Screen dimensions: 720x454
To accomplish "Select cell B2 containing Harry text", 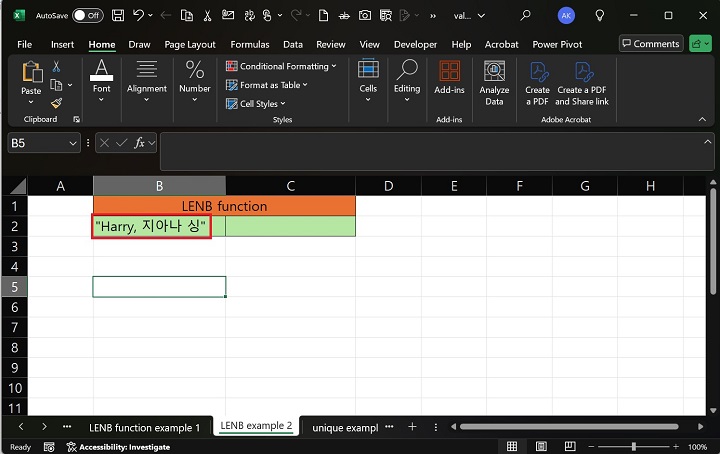I will tap(159, 227).
